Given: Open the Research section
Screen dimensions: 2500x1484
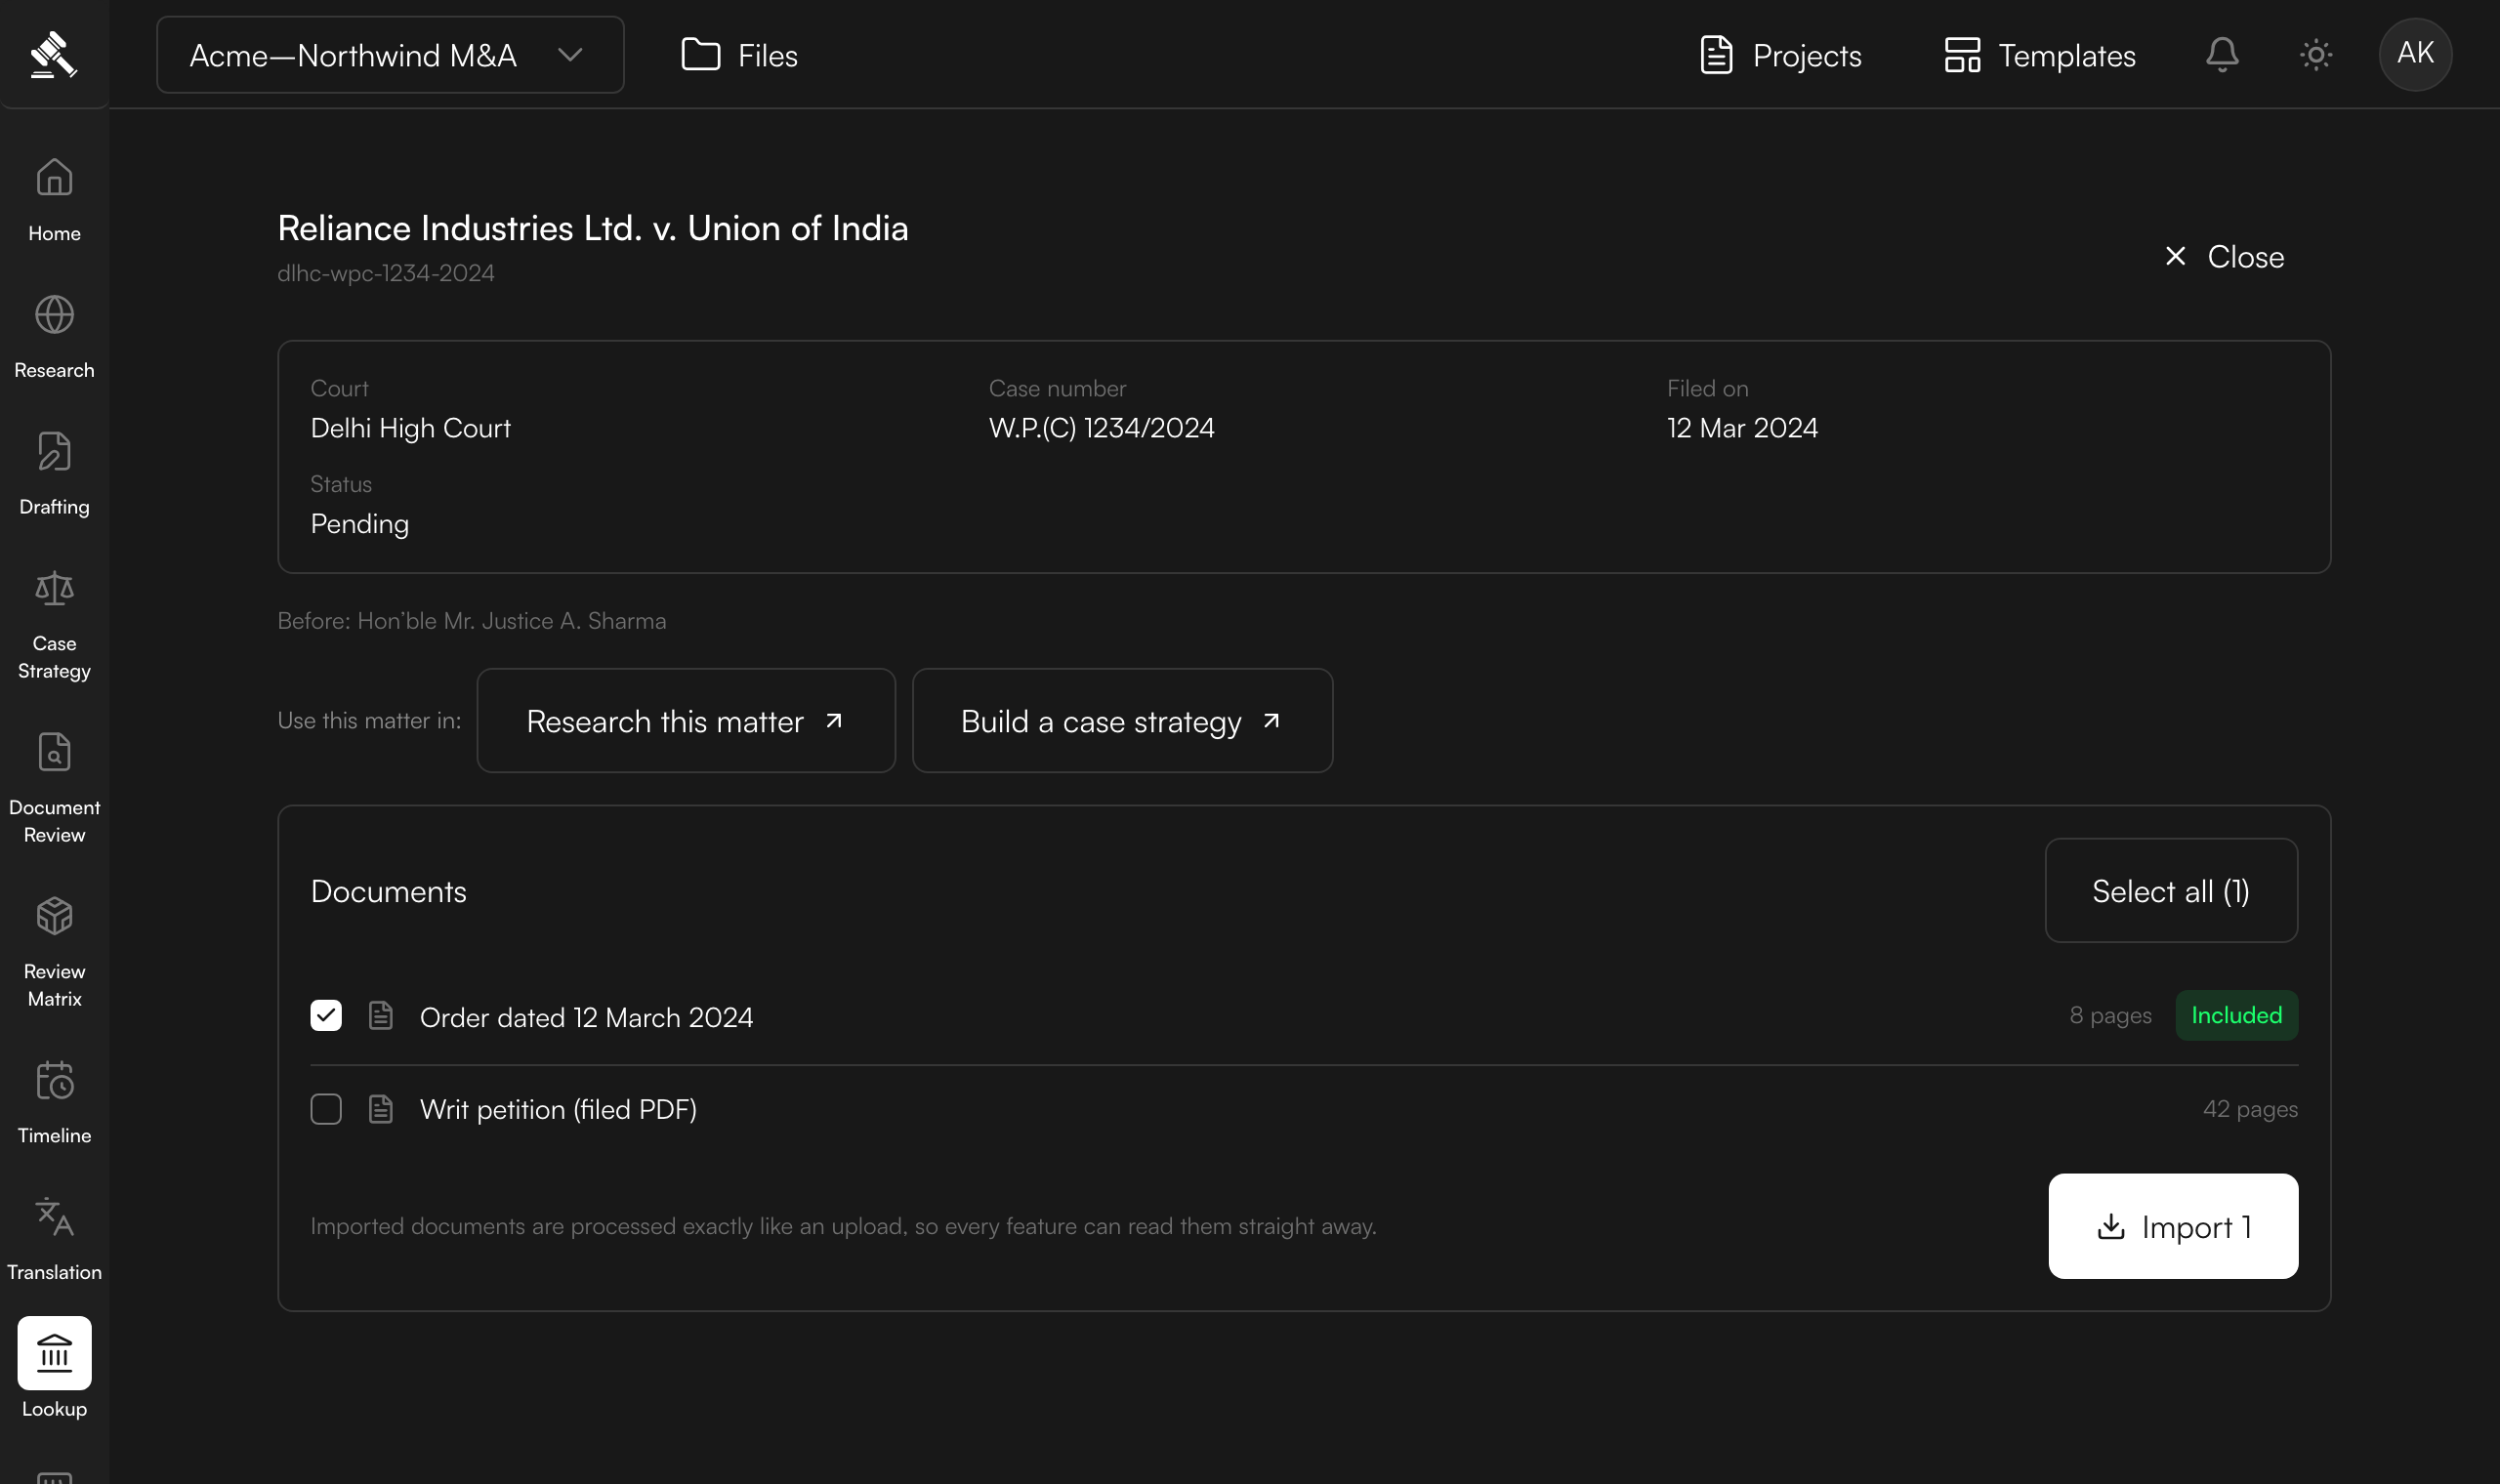Looking at the screenshot, I should click(54, 337).
